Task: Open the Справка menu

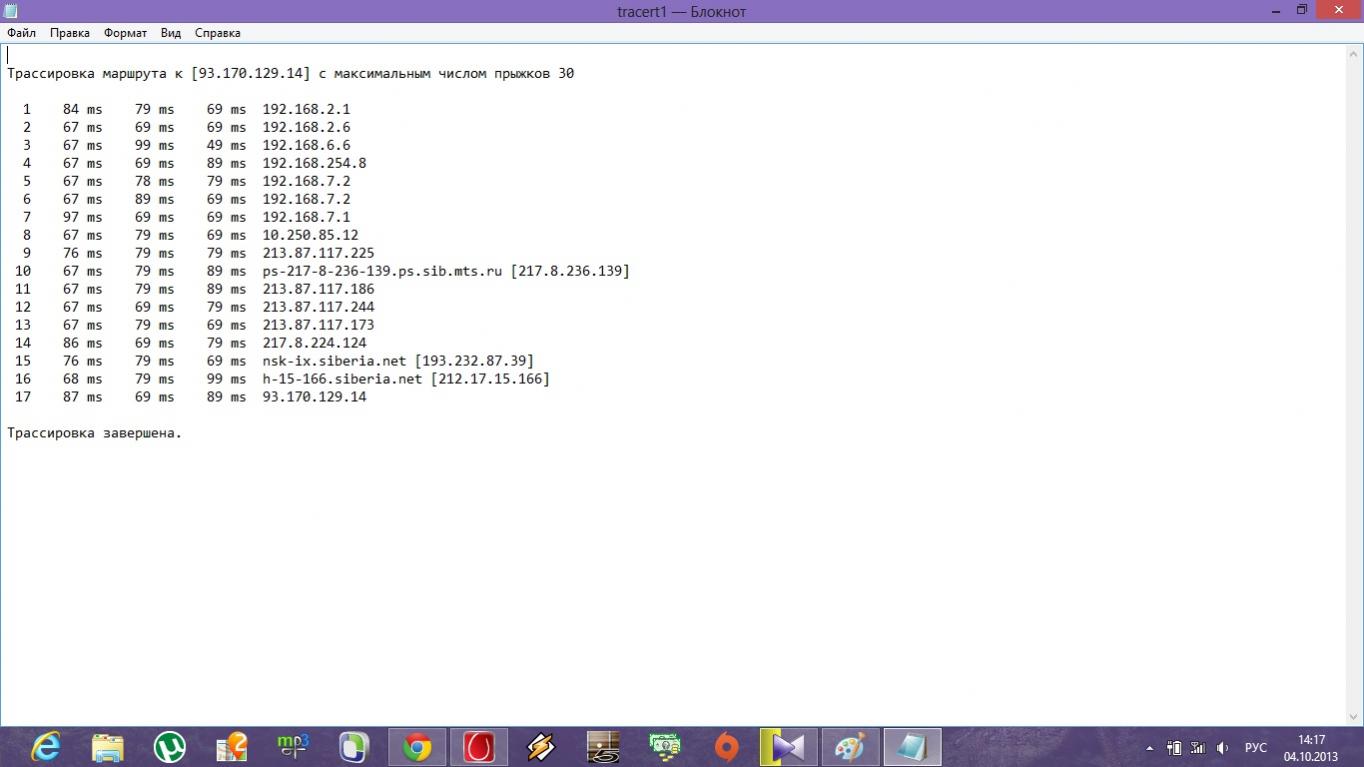Action: point(217,33)
